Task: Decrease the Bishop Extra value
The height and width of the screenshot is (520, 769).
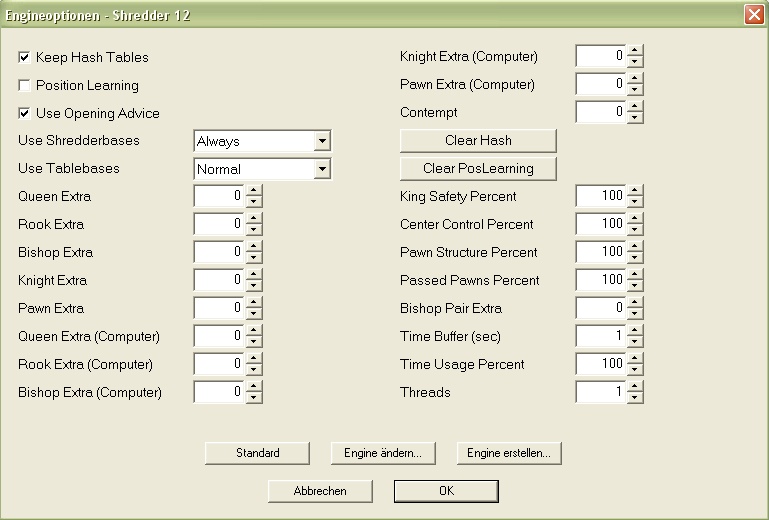Action: (x=254, y=258)
